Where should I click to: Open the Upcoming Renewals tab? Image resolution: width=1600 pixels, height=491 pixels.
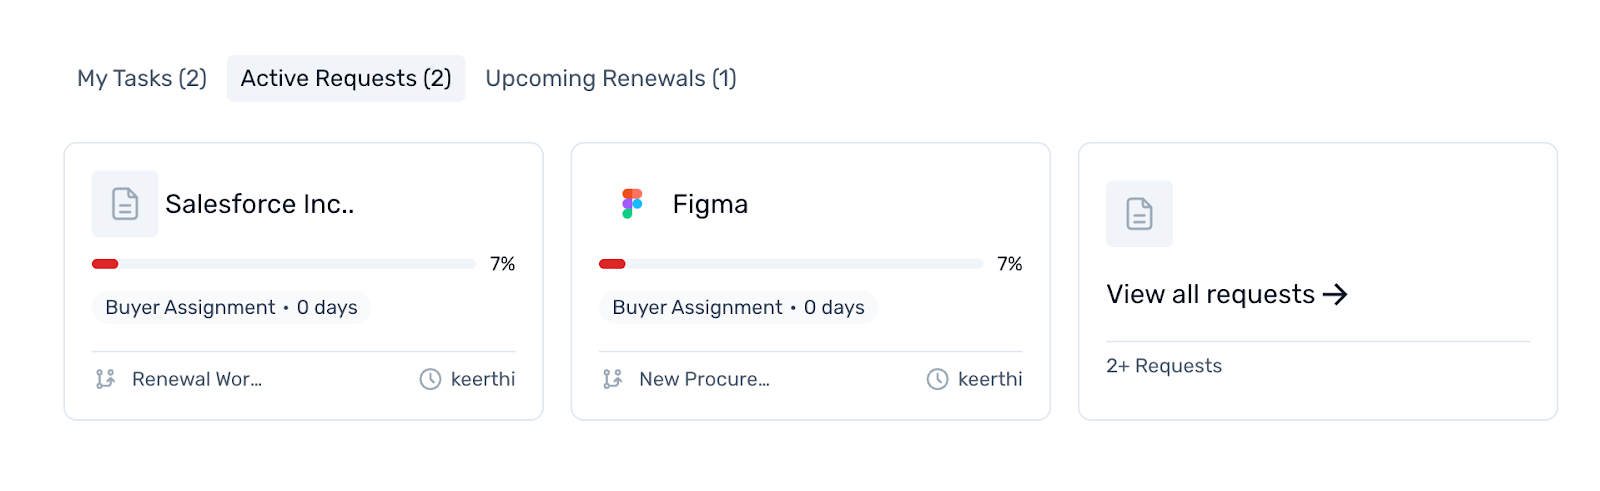pos(611,78)
